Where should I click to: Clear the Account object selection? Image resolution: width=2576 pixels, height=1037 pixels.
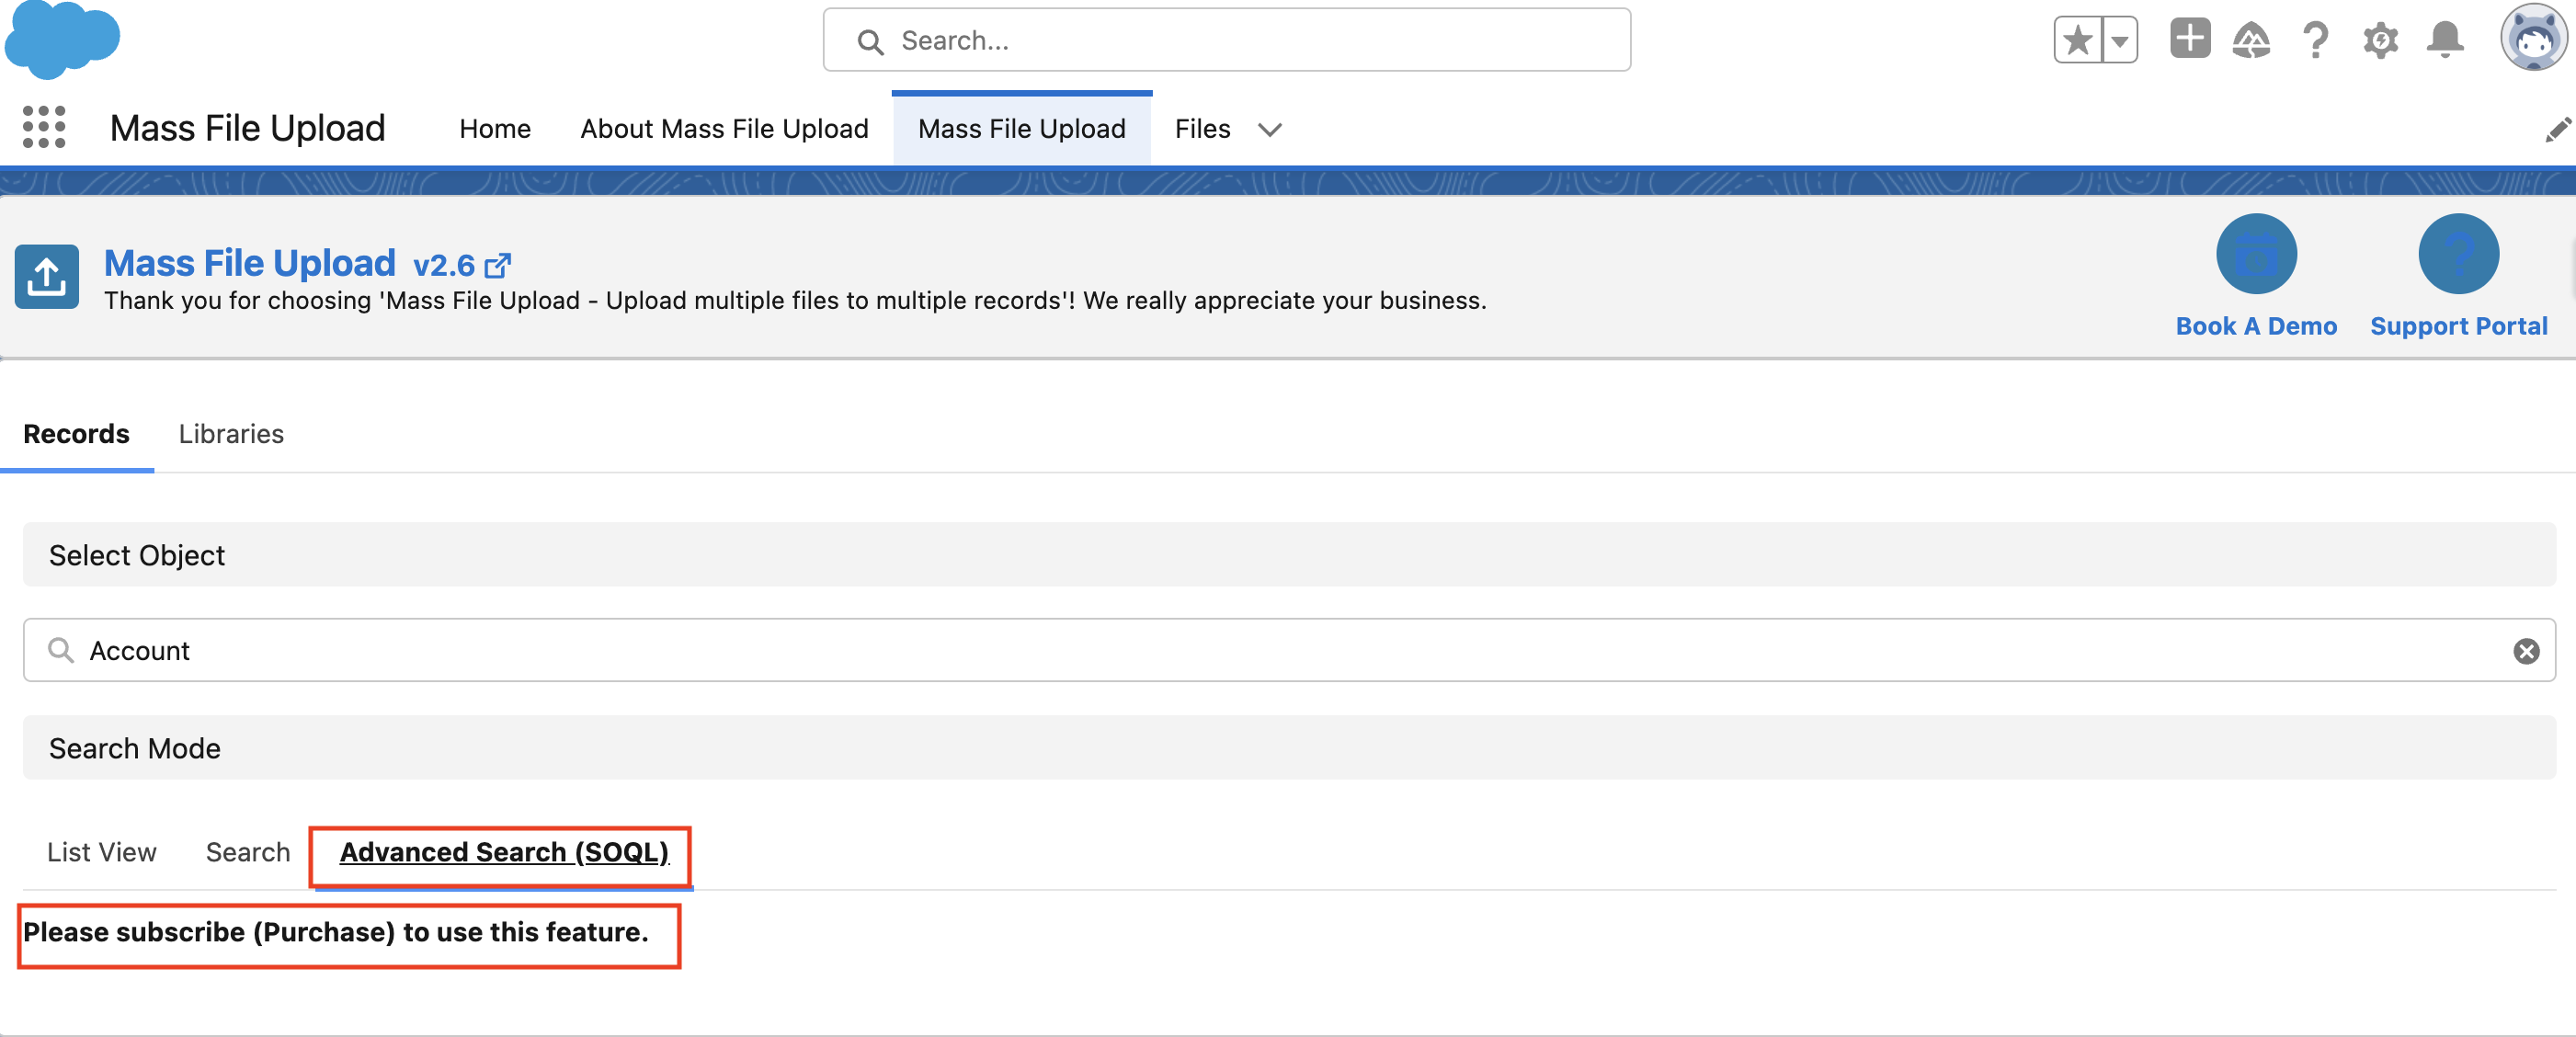[x=2526, y=651]
